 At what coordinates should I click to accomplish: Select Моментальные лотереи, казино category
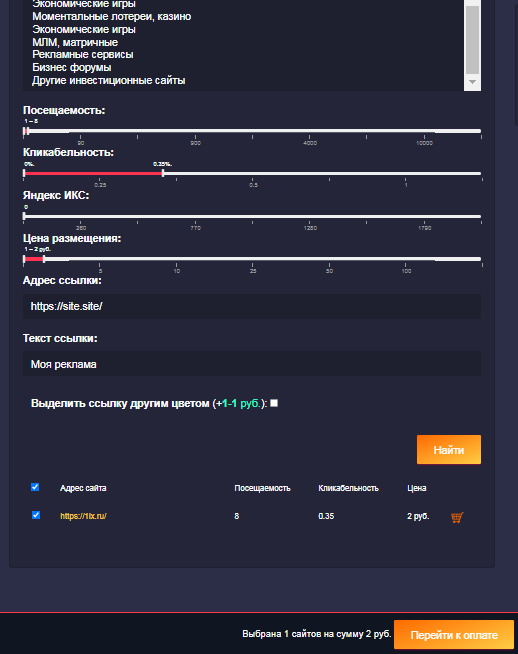[112, 17]
